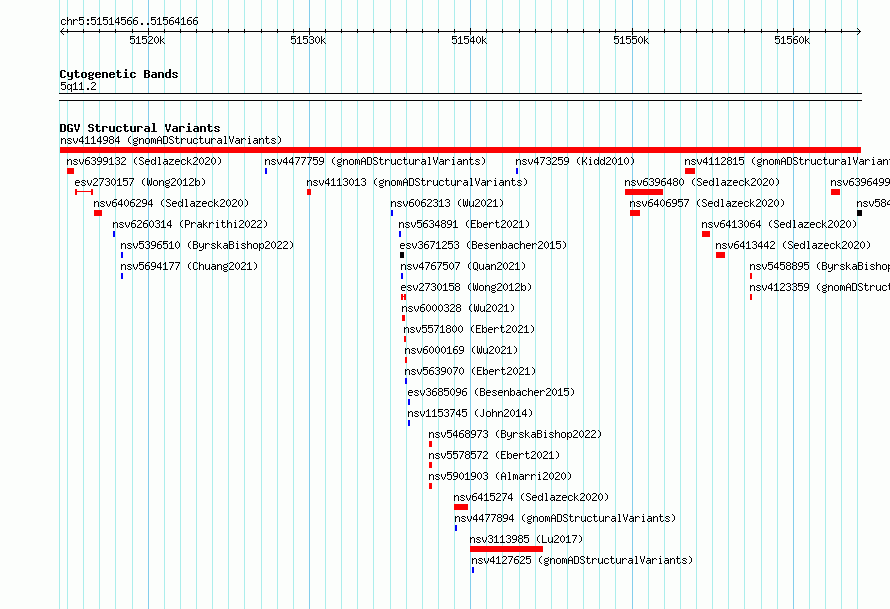Click the 51530k ruler label
Screen dimensions: 890x609
308,40
